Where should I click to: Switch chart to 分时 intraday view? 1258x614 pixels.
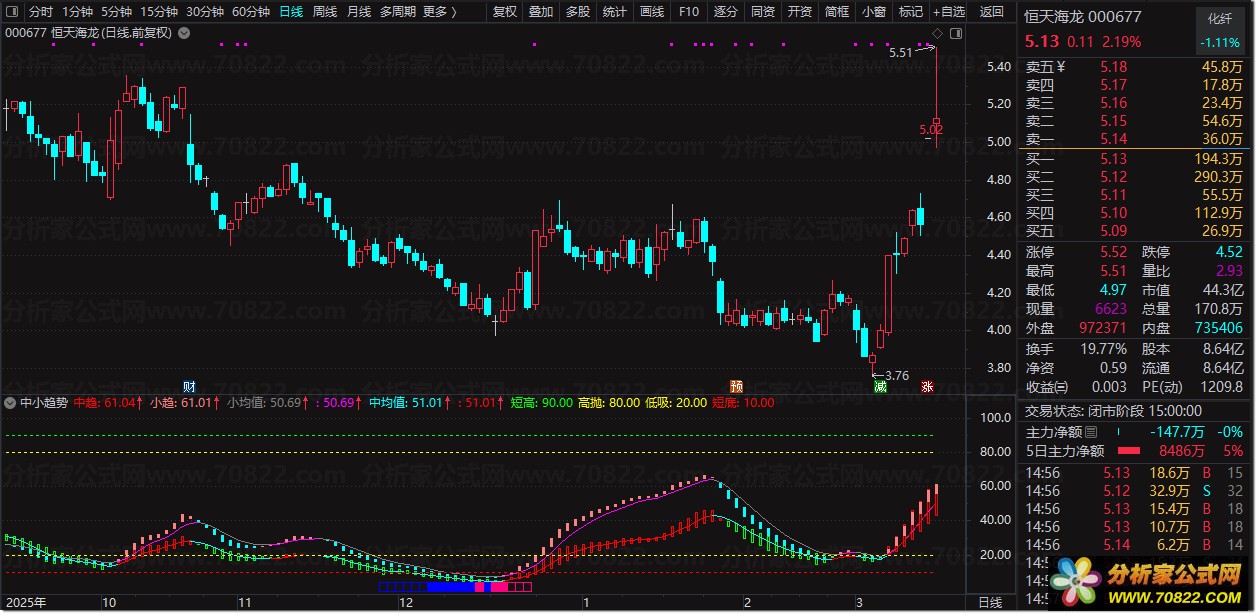40,12
